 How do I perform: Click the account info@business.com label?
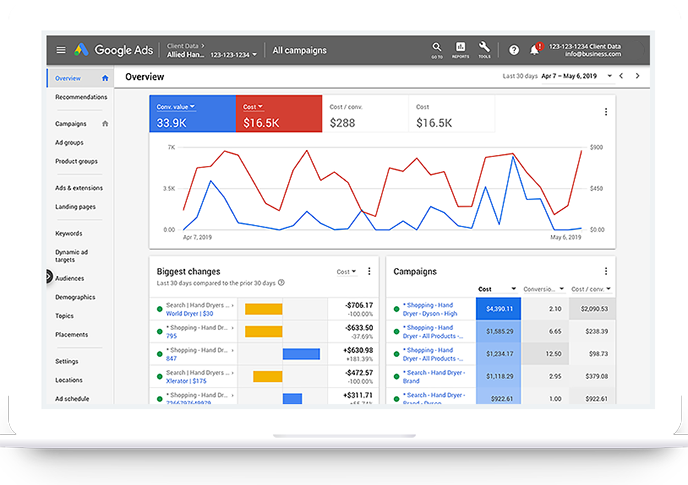[x=593, y=54]
